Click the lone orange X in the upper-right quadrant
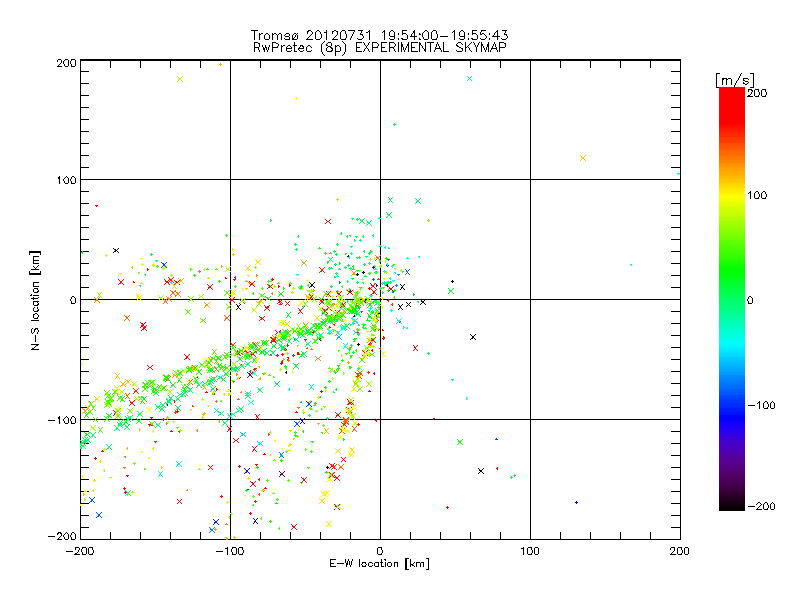 pos(583,158)
